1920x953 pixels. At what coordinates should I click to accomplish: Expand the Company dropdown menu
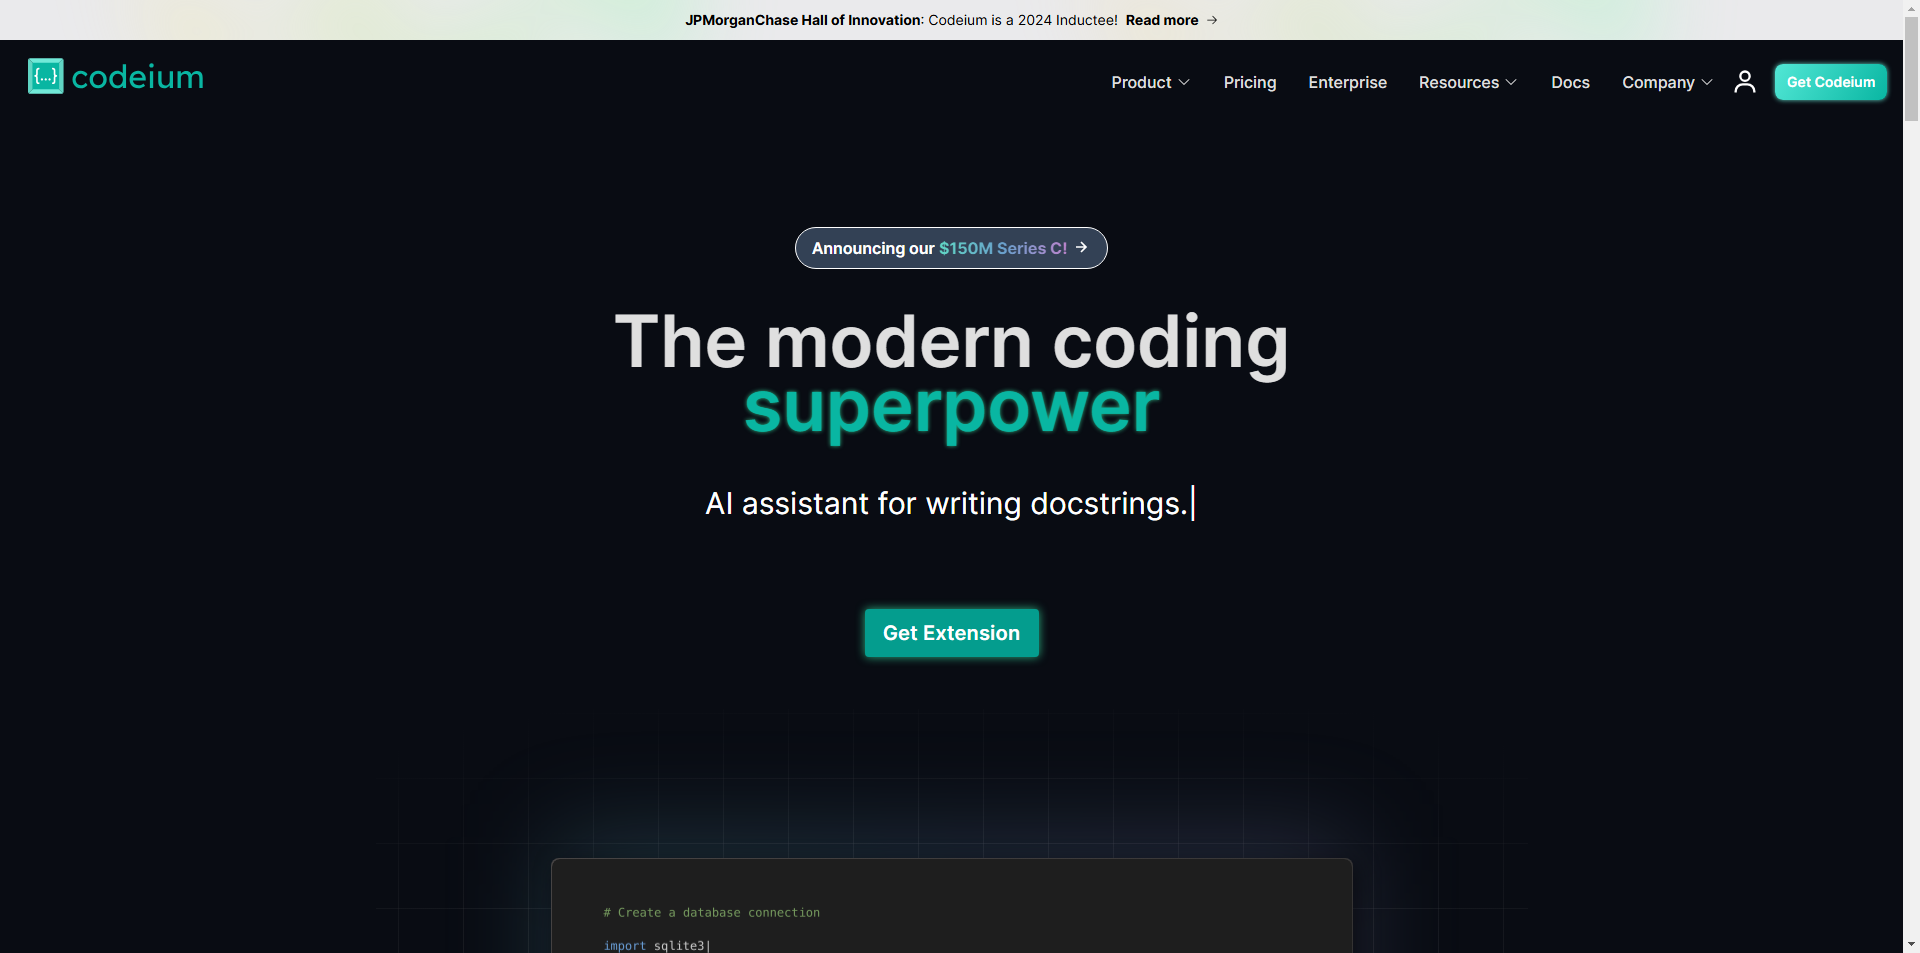coord(1667,82)
